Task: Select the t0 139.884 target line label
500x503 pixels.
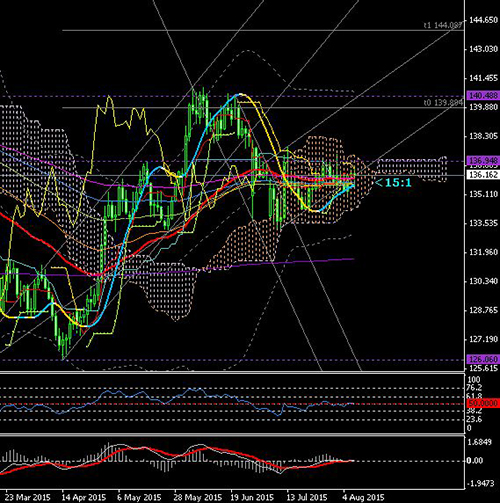Action: (x=443, y=103)
